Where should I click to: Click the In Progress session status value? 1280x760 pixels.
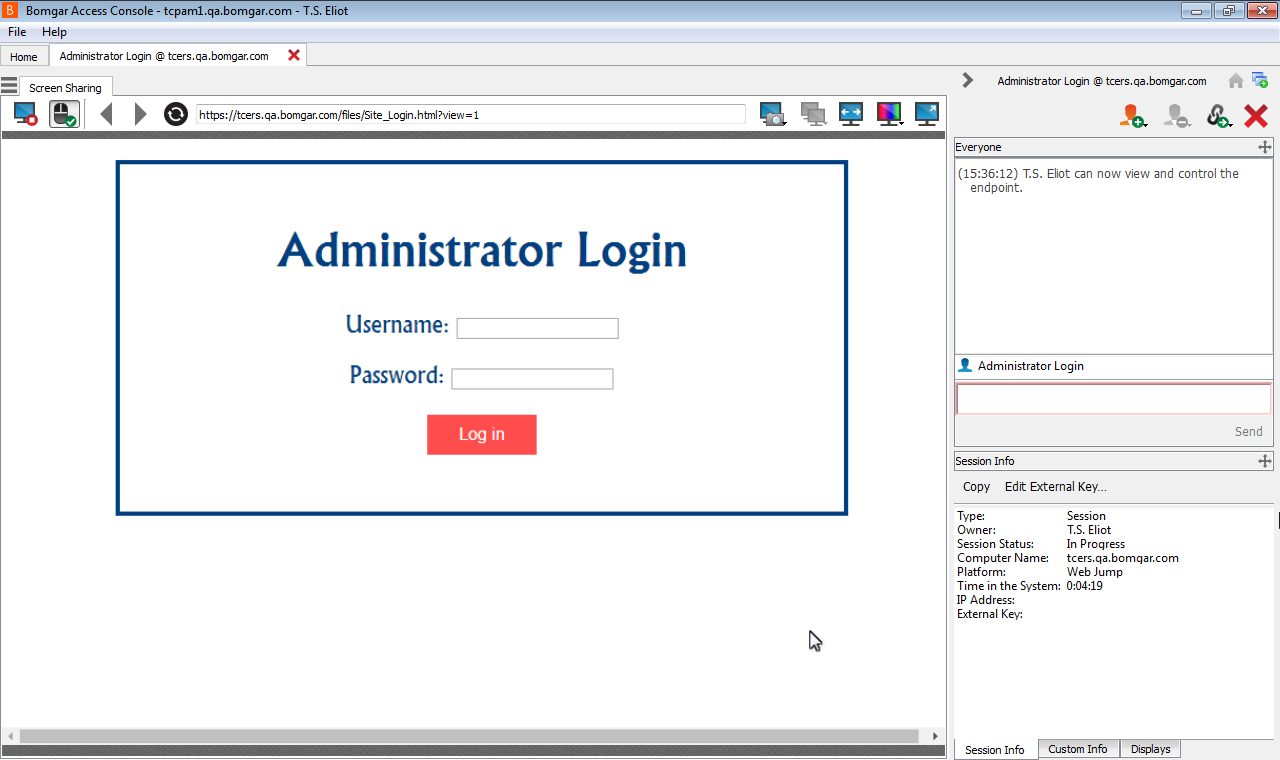click(x=1095, y=544)
